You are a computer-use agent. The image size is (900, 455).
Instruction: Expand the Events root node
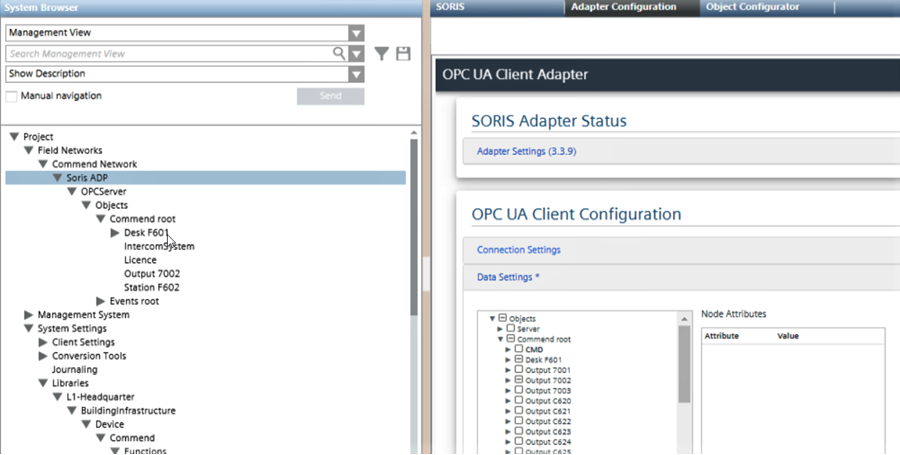[101, 301]
